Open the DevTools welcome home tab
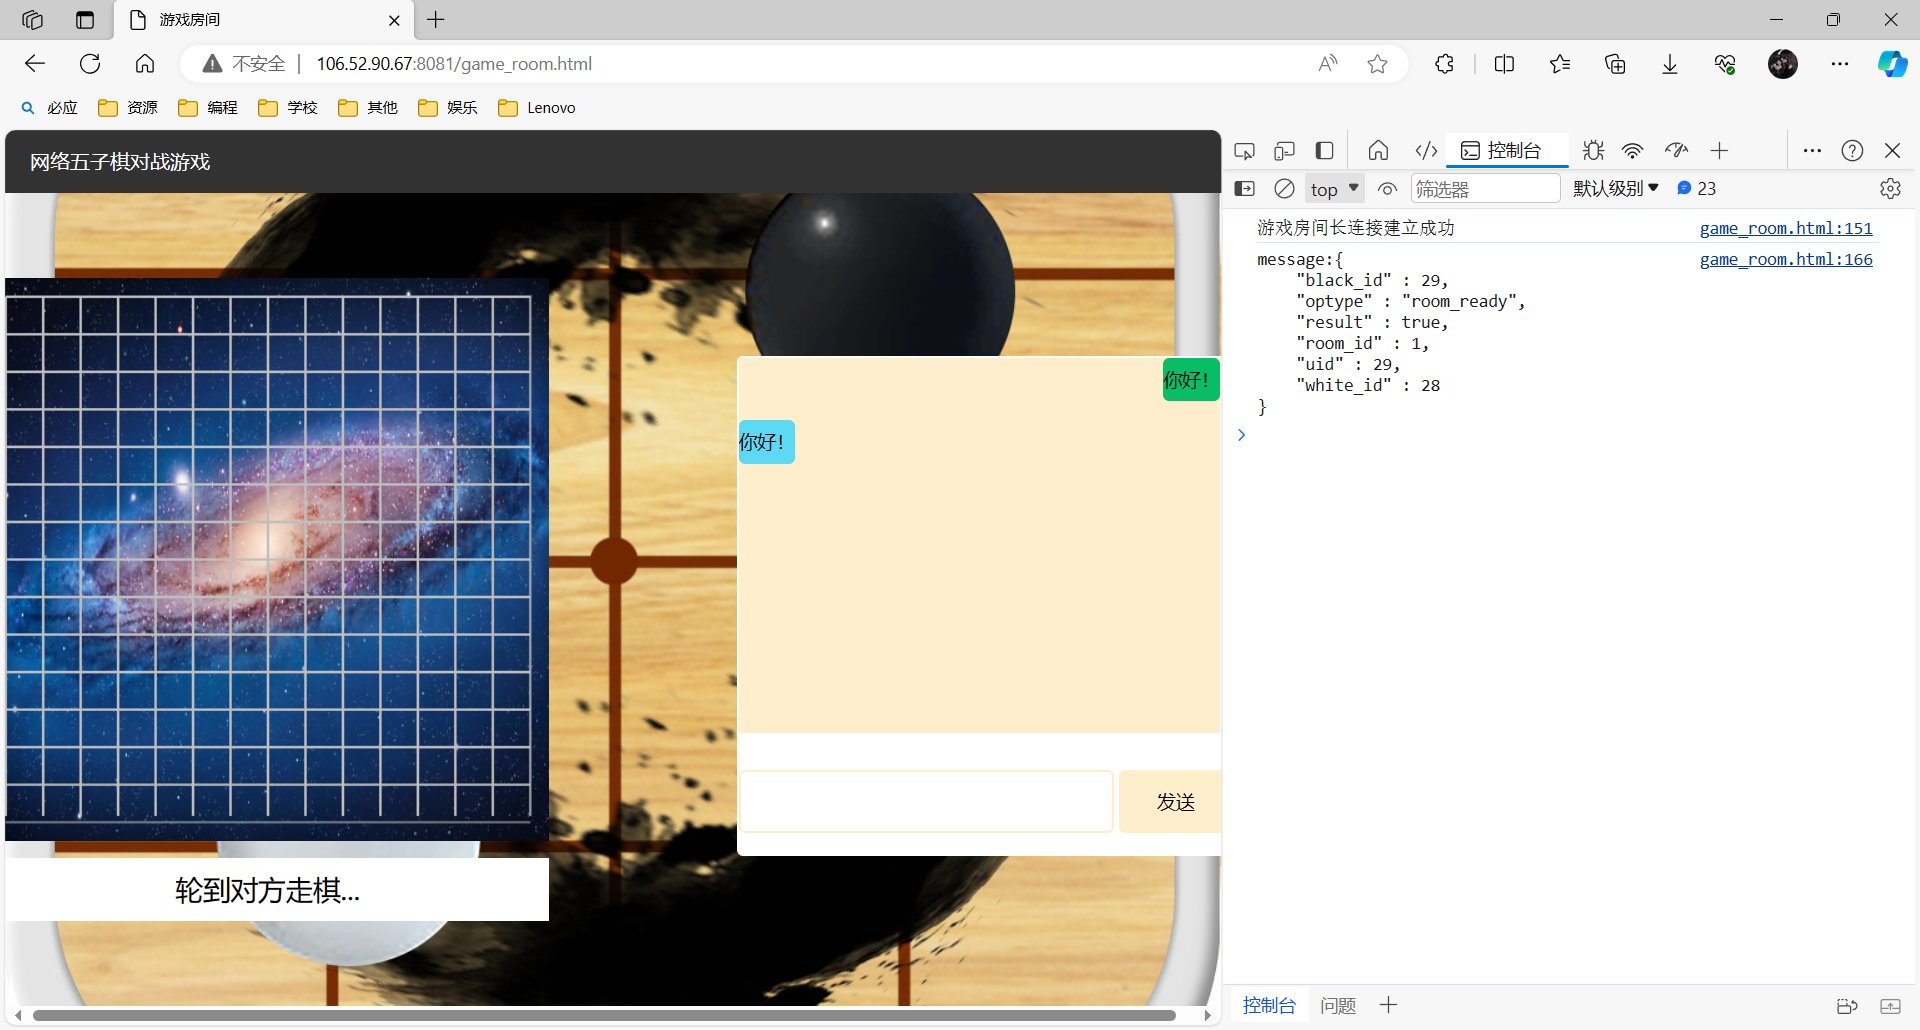This screenshot has height=1030, width=1920. 1378,151
